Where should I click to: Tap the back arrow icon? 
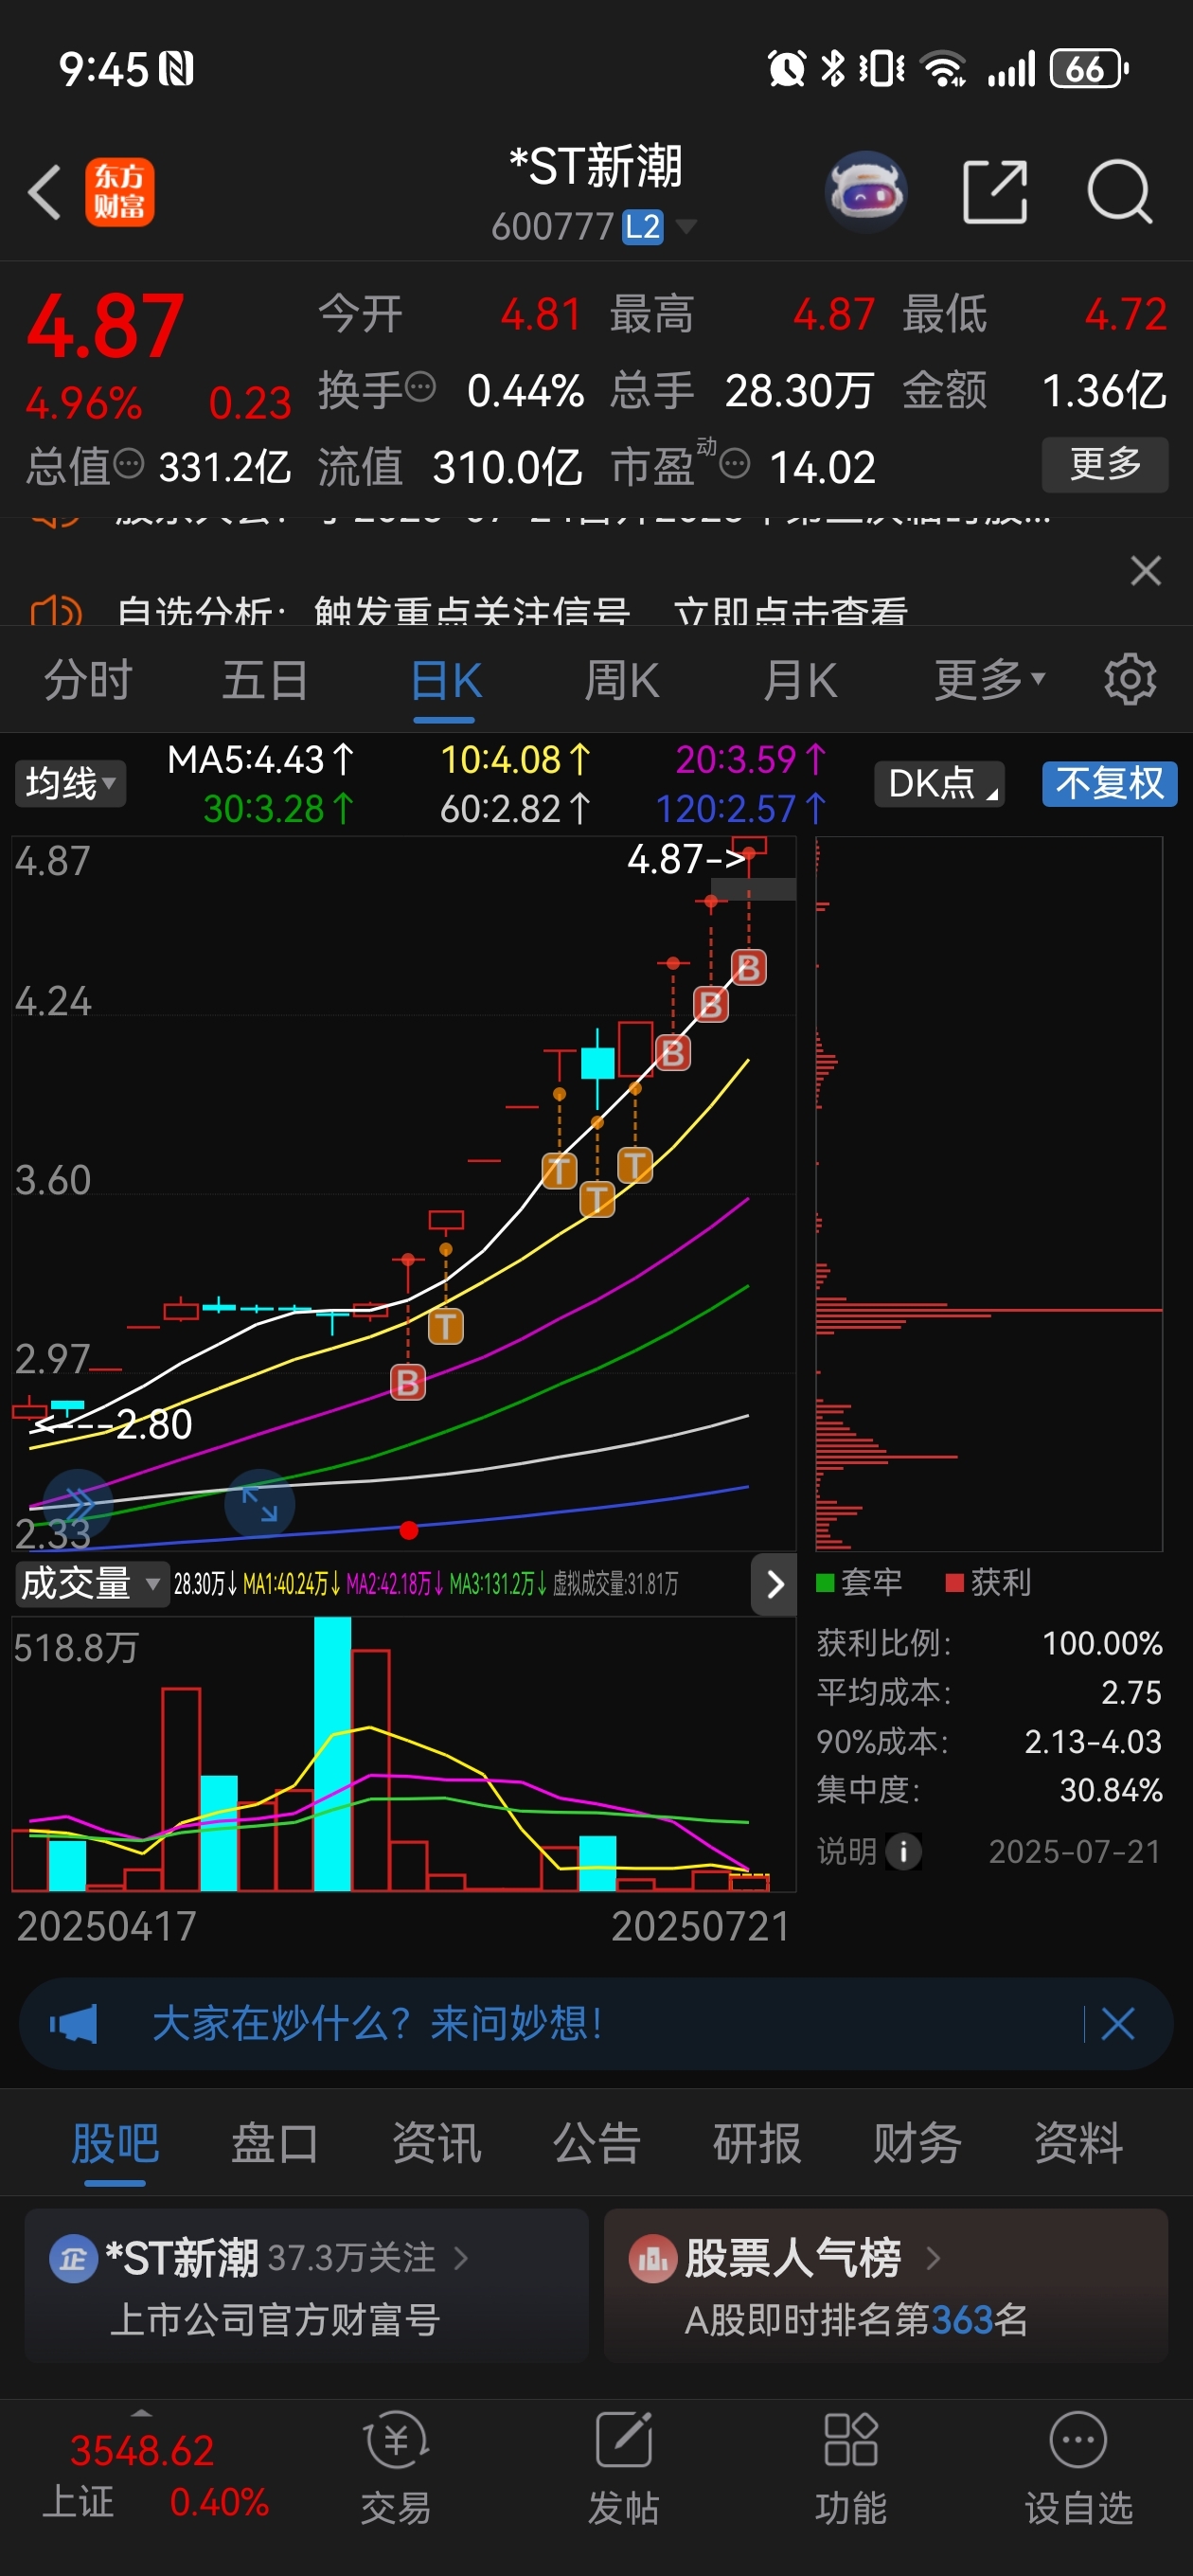(x=45, y=192)
